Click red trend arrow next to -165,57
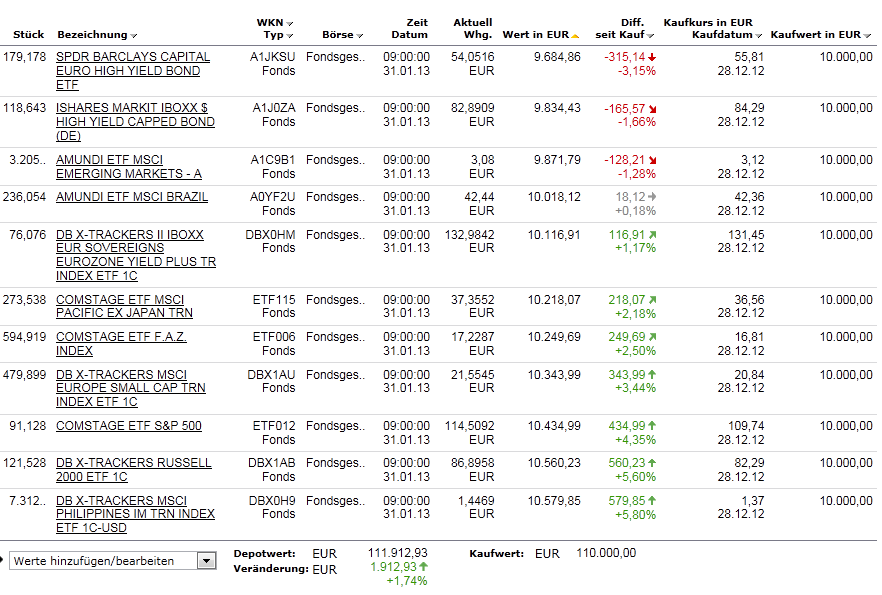 coord(652,109)
